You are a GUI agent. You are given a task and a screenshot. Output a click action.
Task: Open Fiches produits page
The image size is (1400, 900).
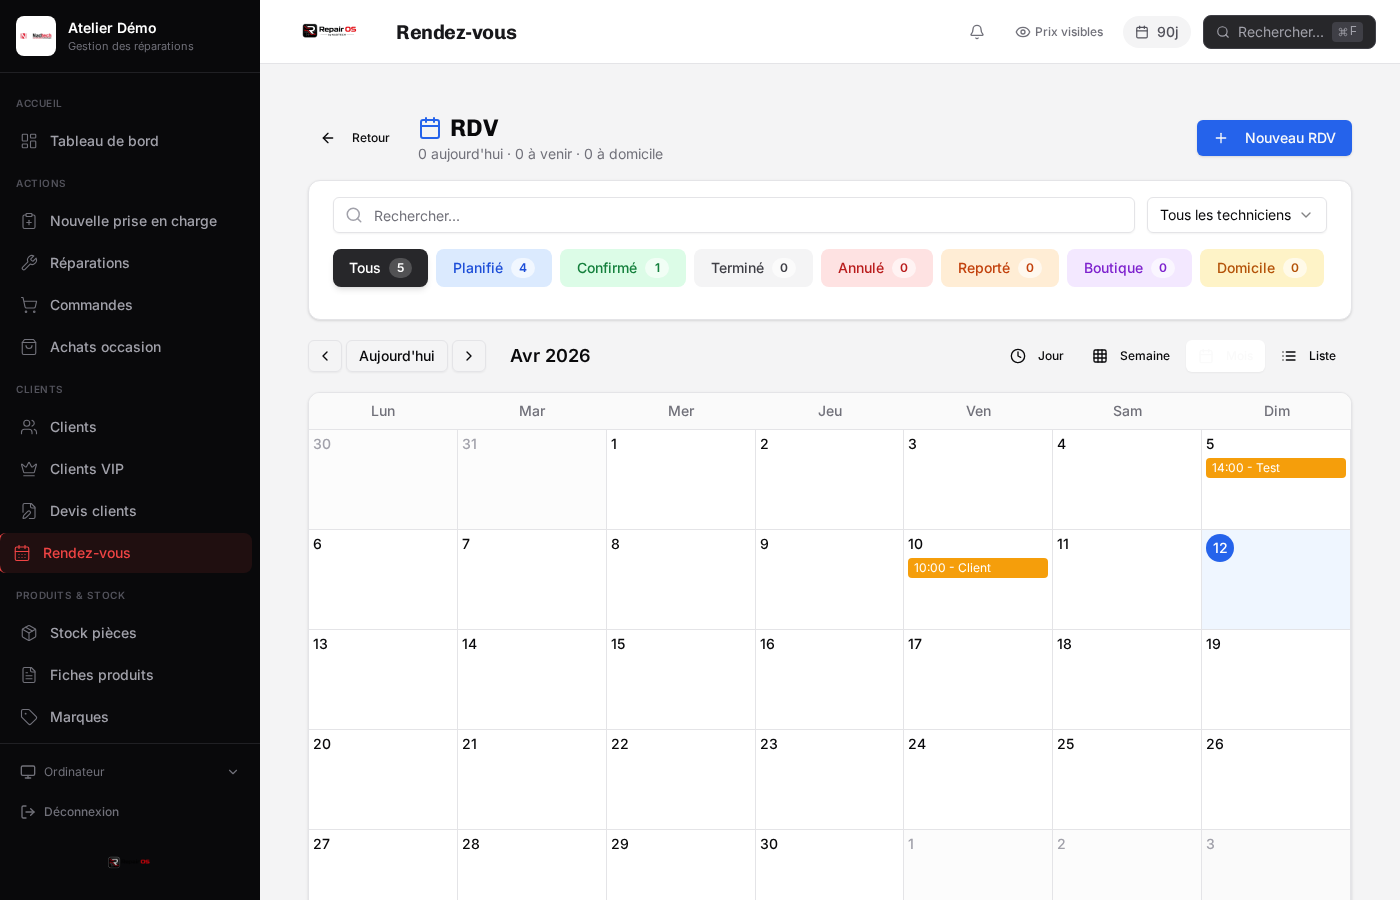130,675
